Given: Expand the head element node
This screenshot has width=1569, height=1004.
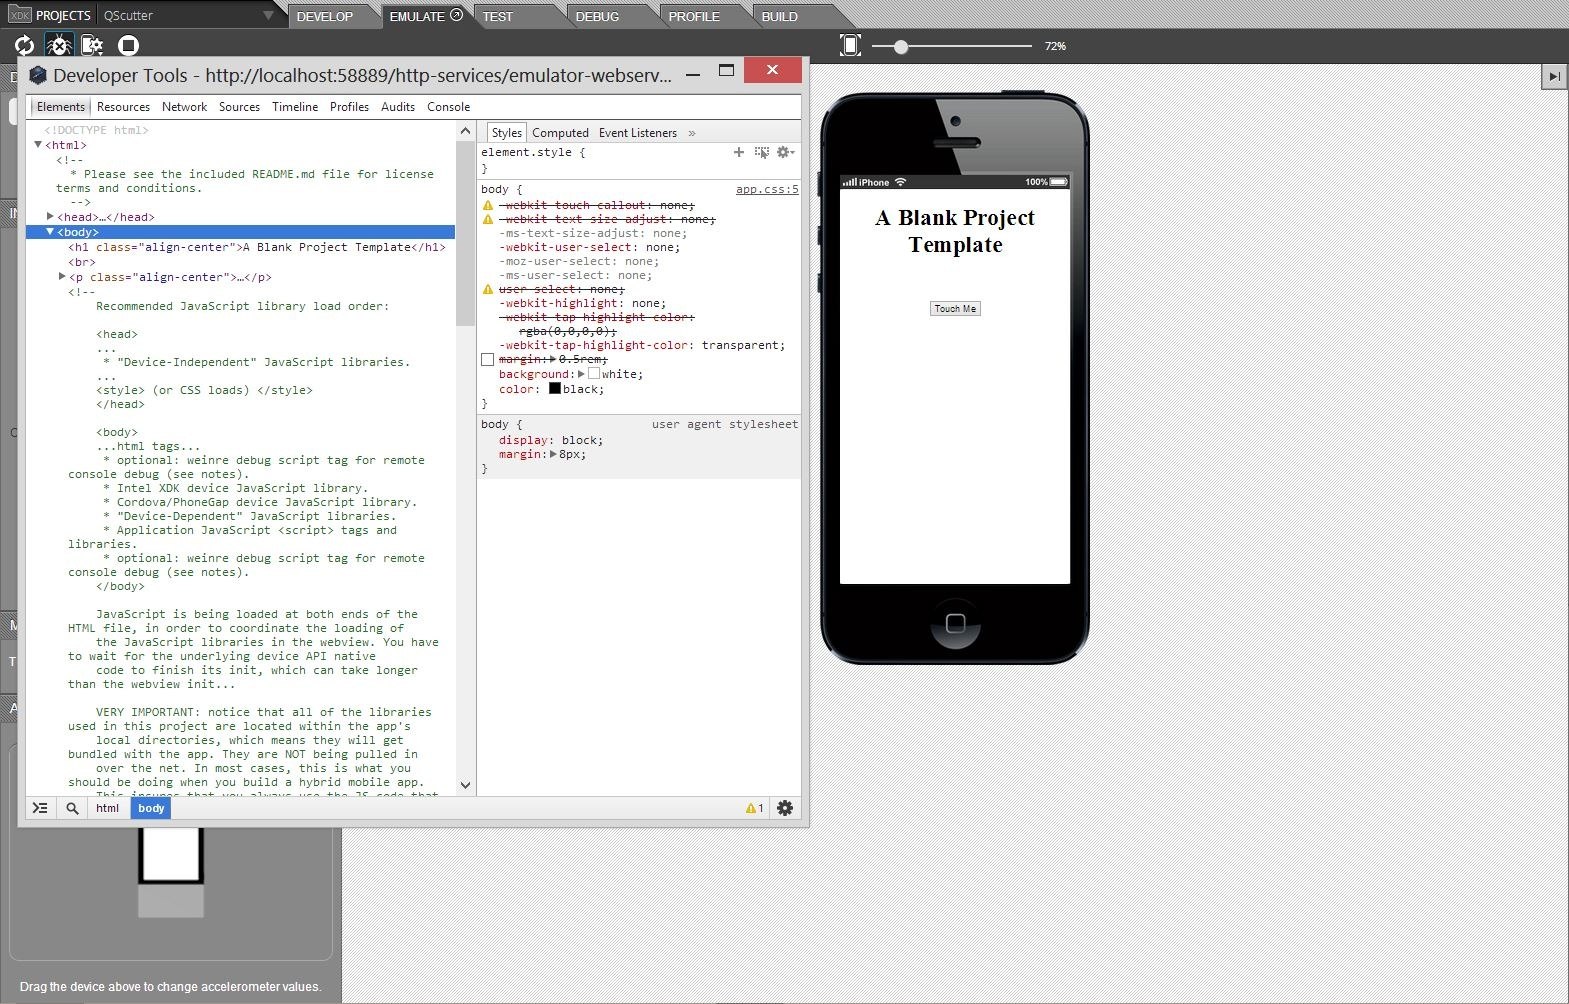Looking at the screenshot, I should [x=50, y=217].
